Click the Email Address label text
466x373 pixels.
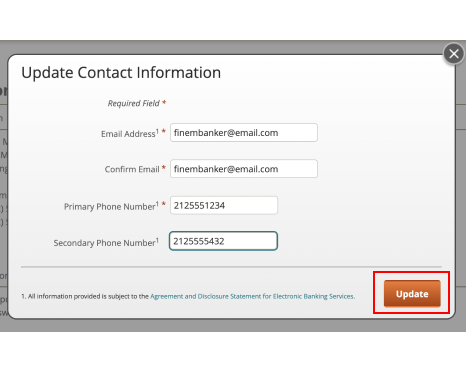130,134
